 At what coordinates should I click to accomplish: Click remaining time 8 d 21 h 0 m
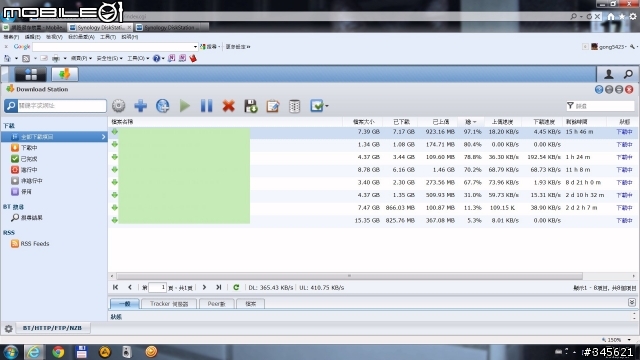pyautogui.click(x=583, y=182)
